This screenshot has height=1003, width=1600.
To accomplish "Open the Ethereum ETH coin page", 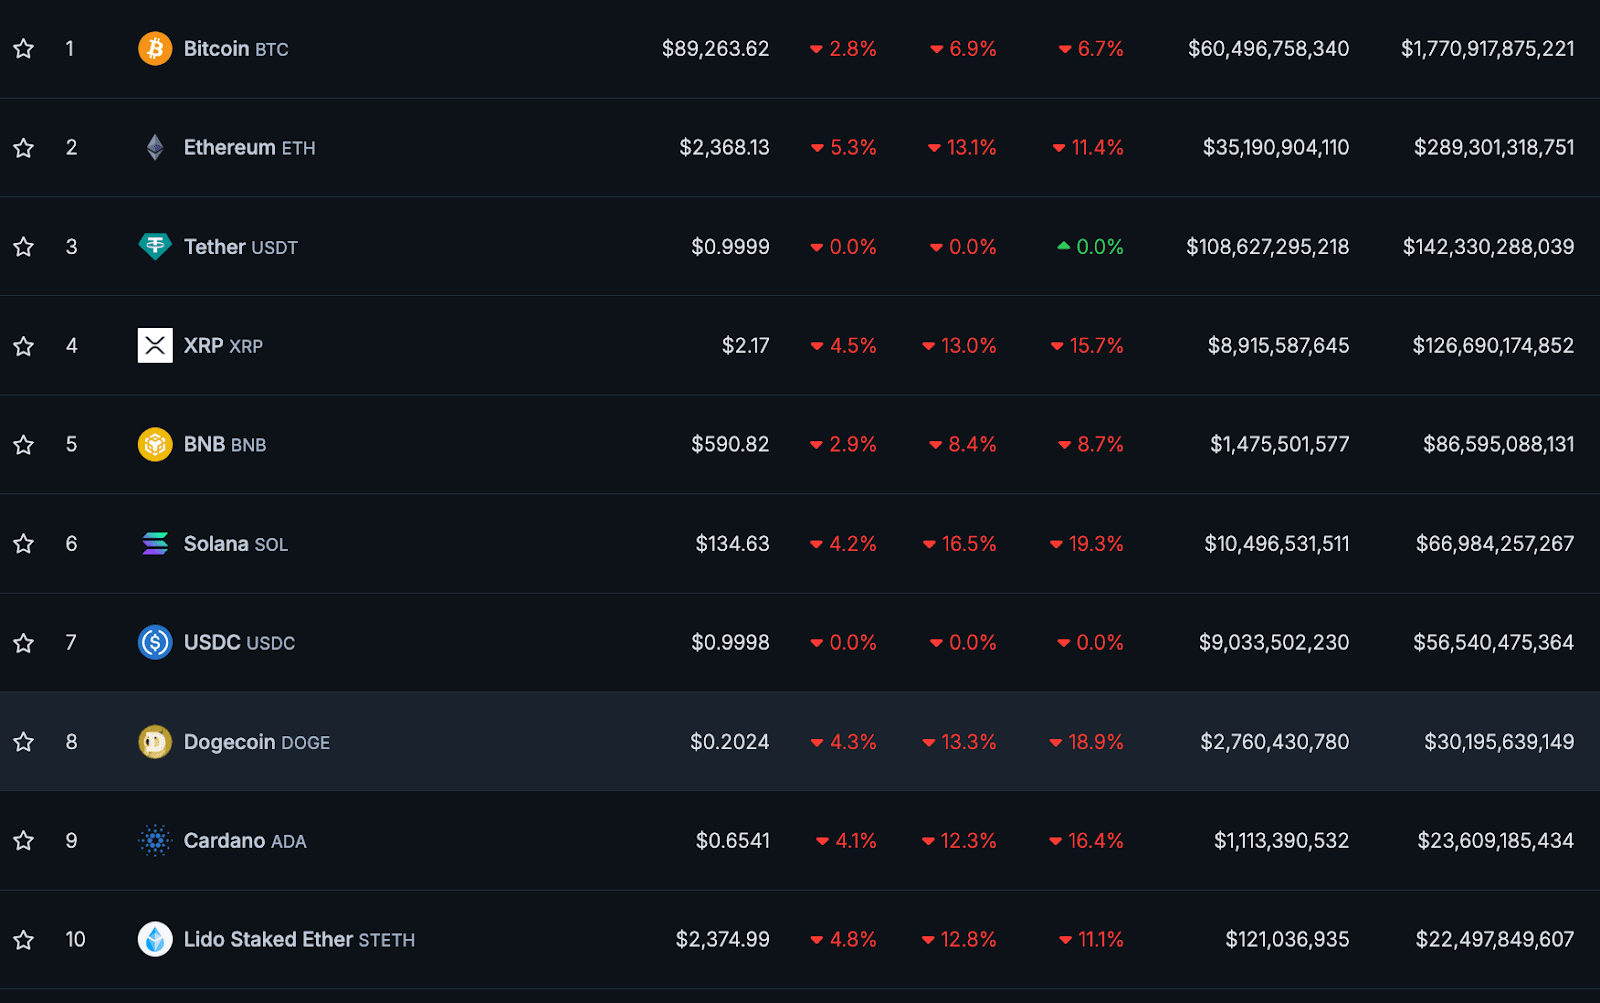I will point(249,148).
